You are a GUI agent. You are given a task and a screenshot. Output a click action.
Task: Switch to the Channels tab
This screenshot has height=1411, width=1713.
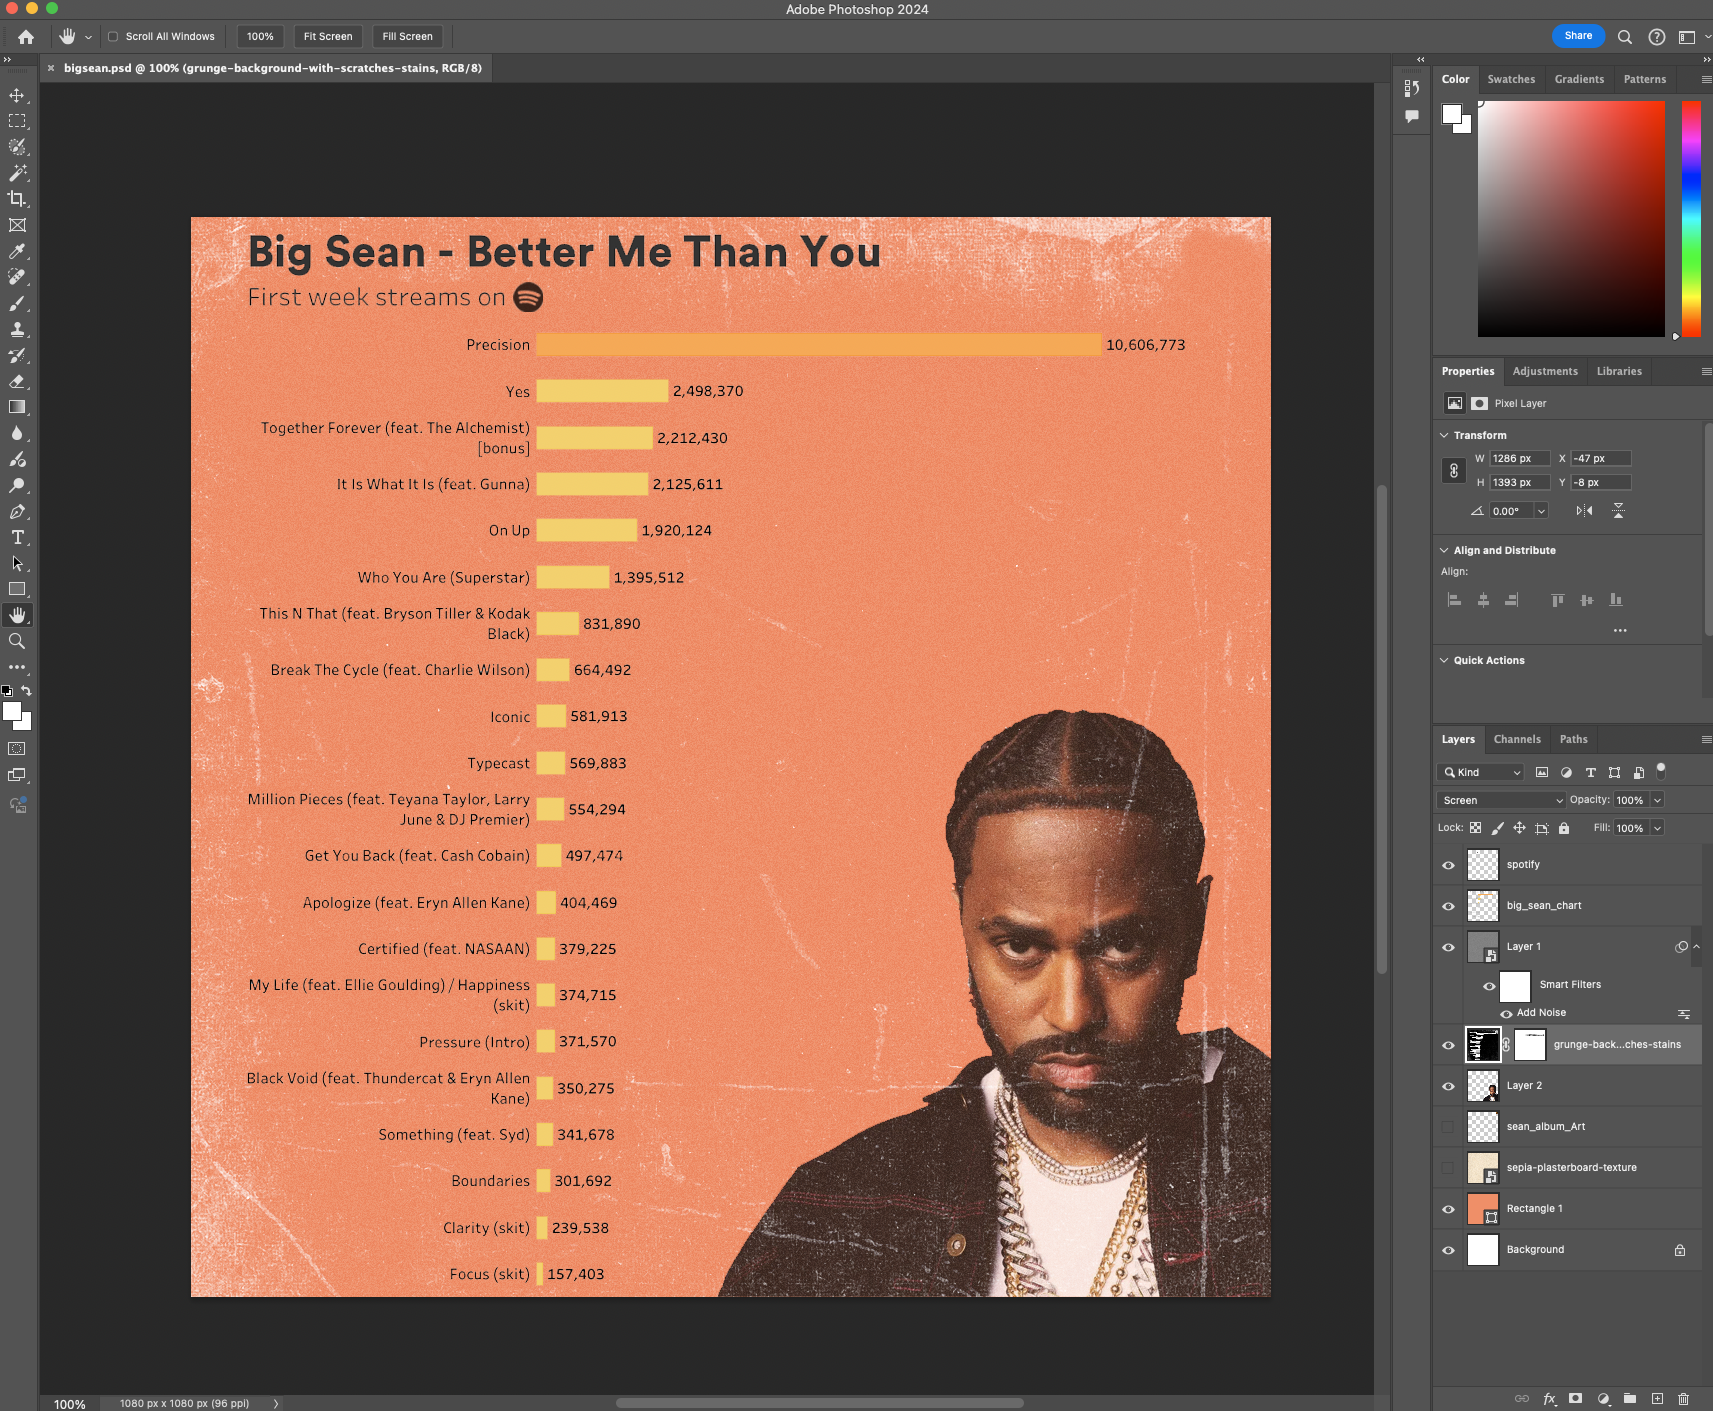click(1517, 739)
